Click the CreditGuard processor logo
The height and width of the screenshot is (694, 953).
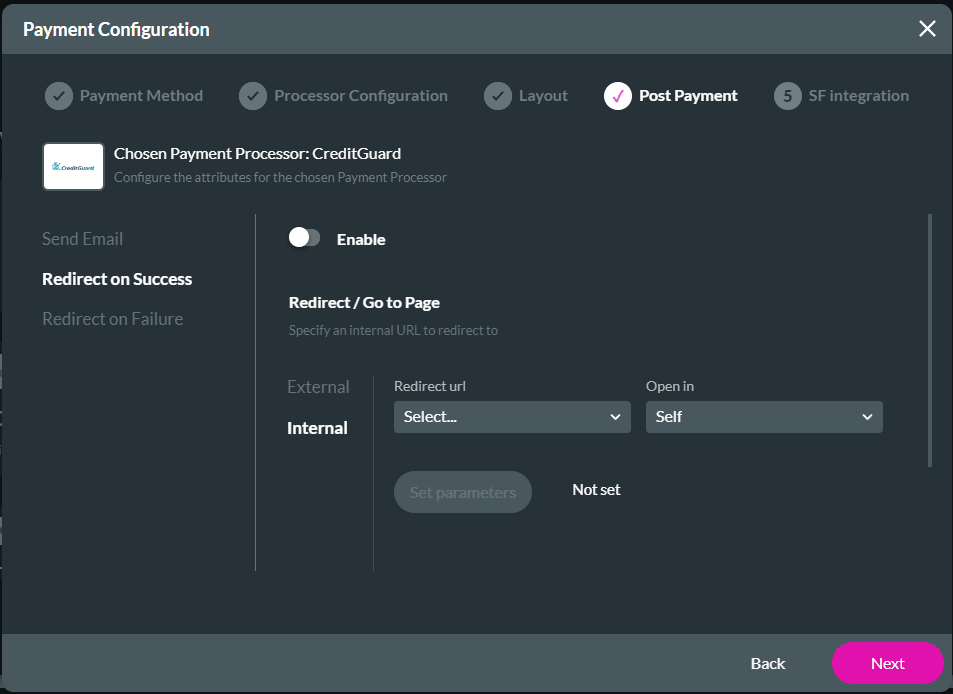click(x=73, y=167)
